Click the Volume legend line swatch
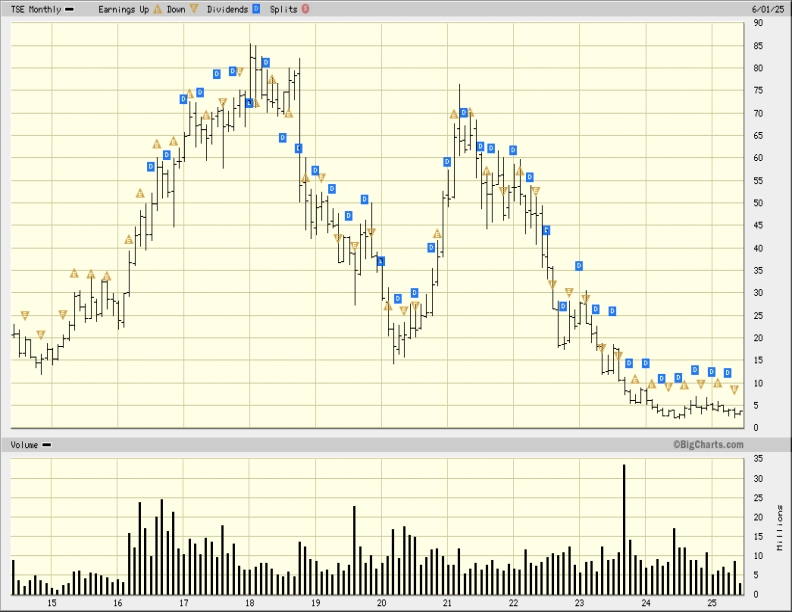This screenshot has height=612, width=792. point(47,443)
